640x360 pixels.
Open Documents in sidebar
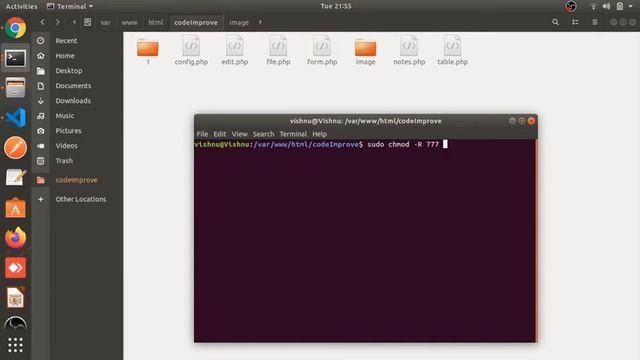[73, 86]
